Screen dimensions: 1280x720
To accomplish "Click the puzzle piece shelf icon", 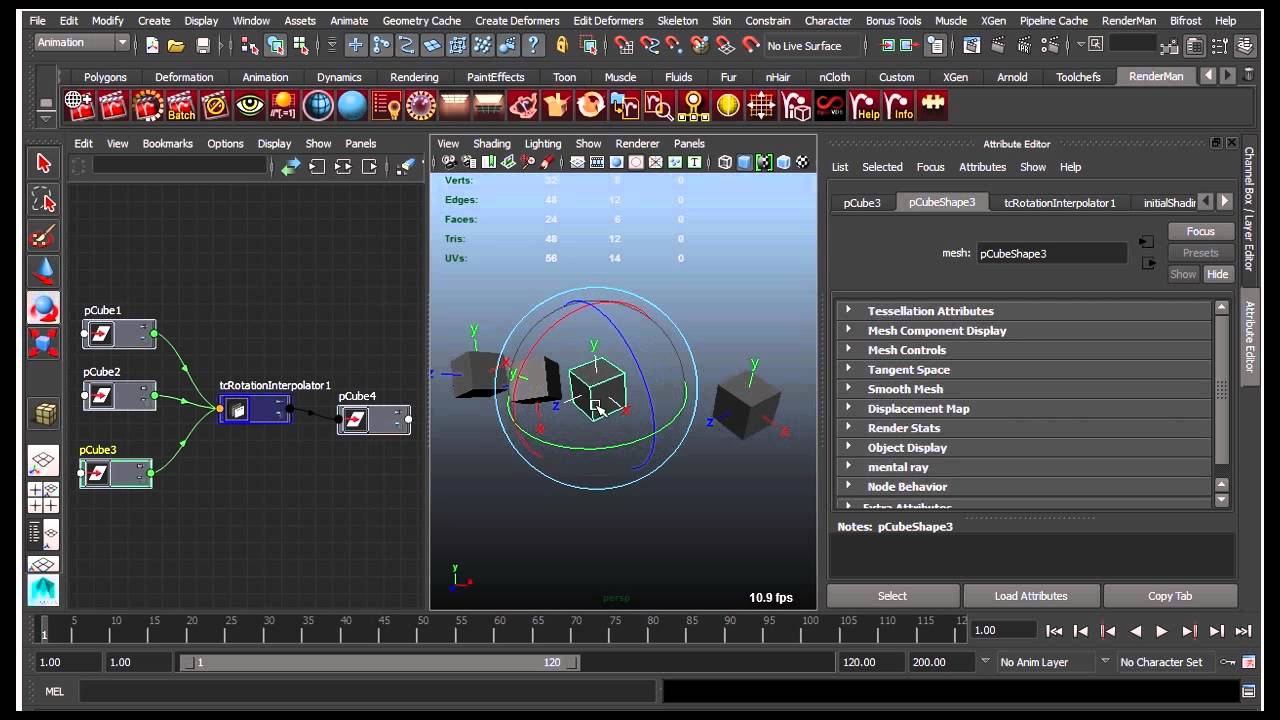I will [933, 105].
